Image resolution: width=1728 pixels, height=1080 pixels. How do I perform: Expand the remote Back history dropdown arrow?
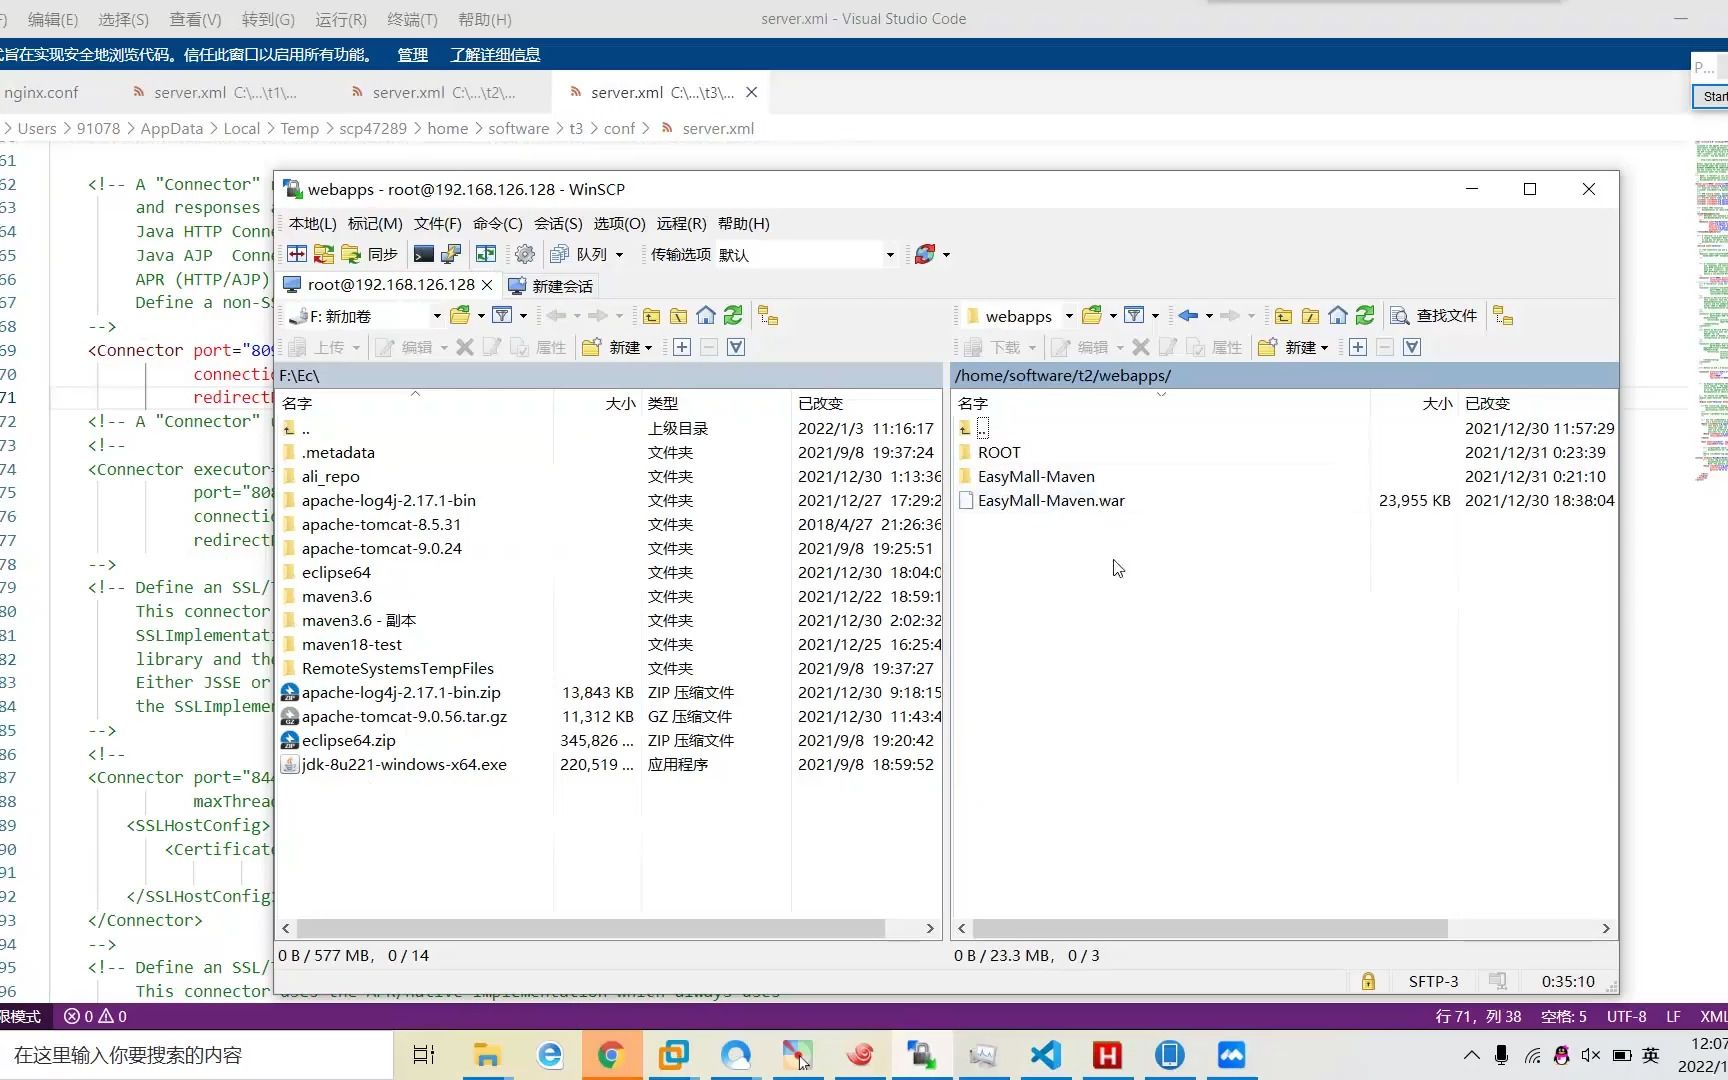click(1209, 316)
